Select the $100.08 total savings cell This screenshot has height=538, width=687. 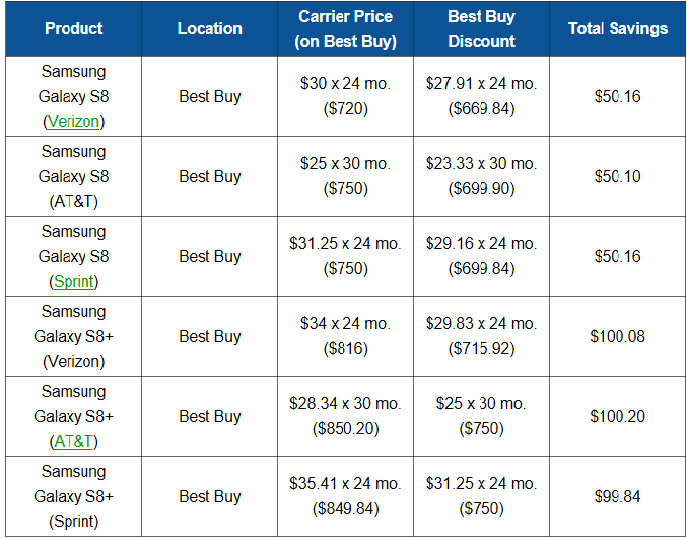coord(617,336)
